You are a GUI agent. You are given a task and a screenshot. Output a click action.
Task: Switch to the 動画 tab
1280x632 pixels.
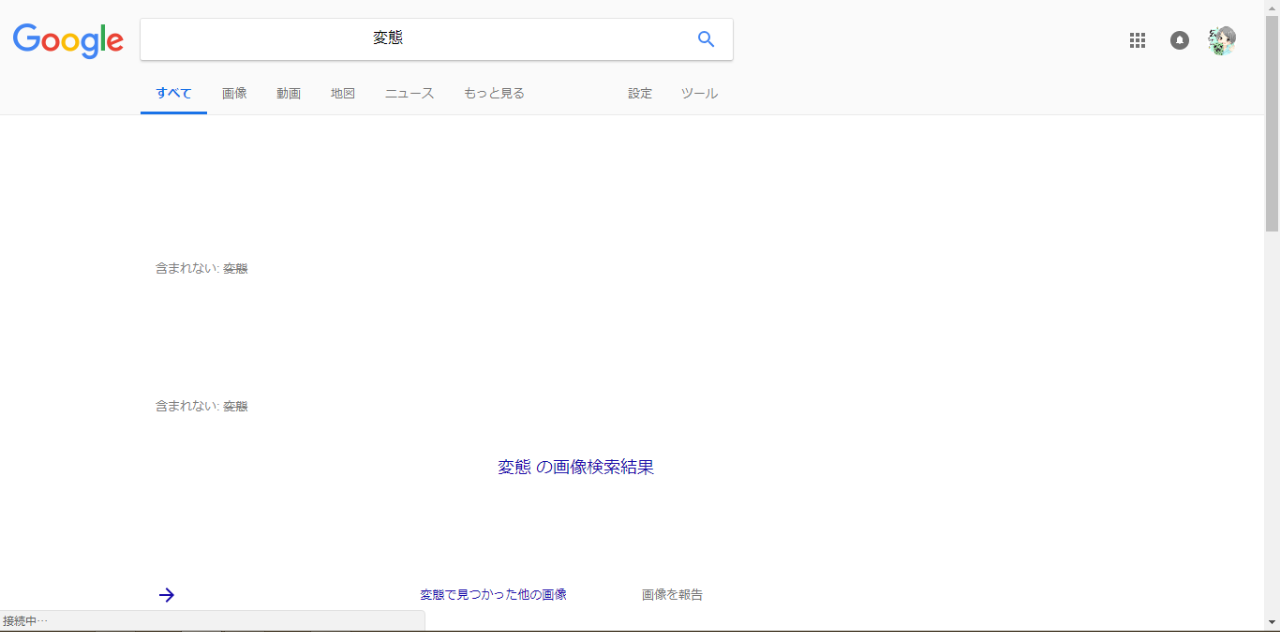pos(289,93)
